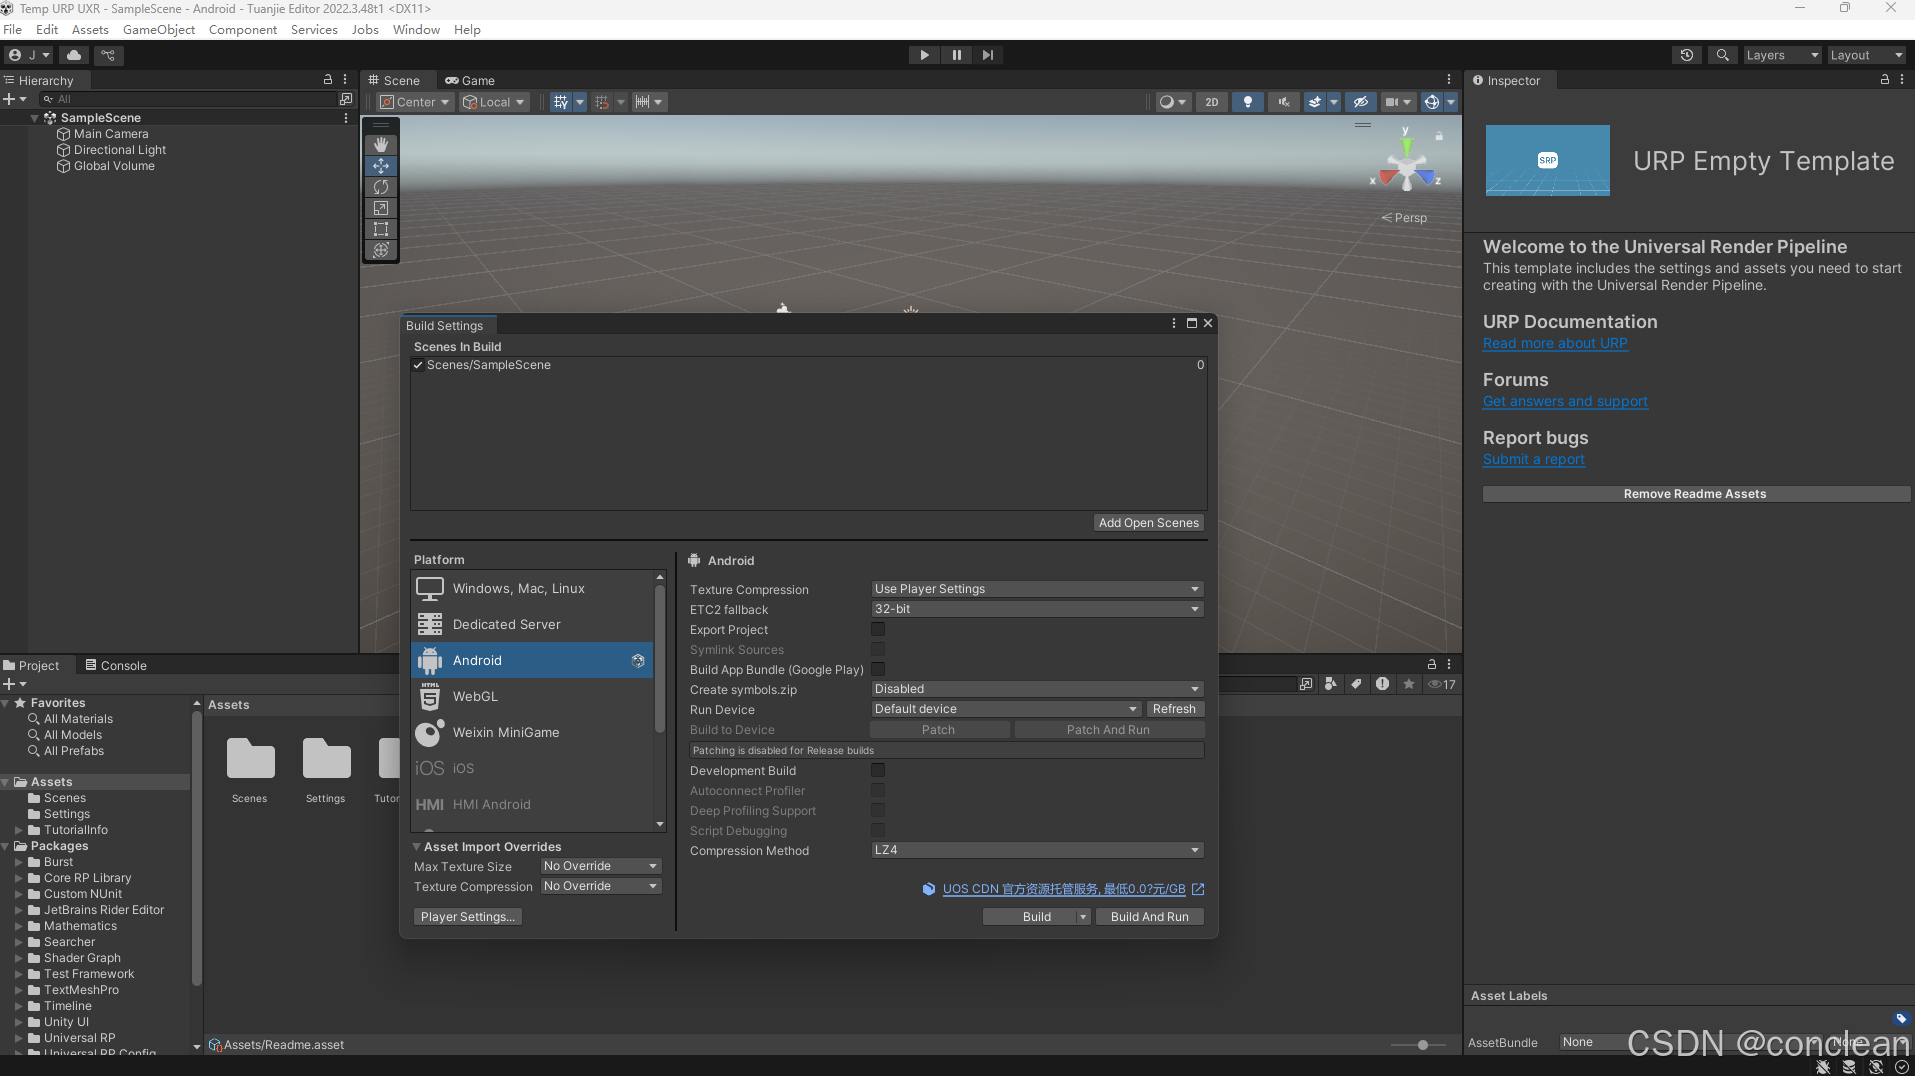This screenshot has width=1915, height=1076.
Task: Open Layout dropdown in toolbar
Action: coord(1866,55)
